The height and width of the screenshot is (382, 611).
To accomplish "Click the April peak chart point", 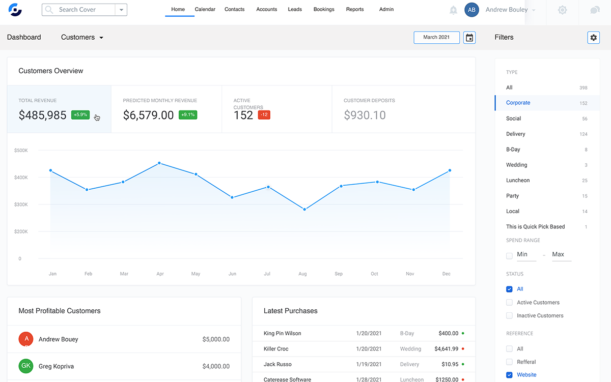I will [x=159, y=163].
